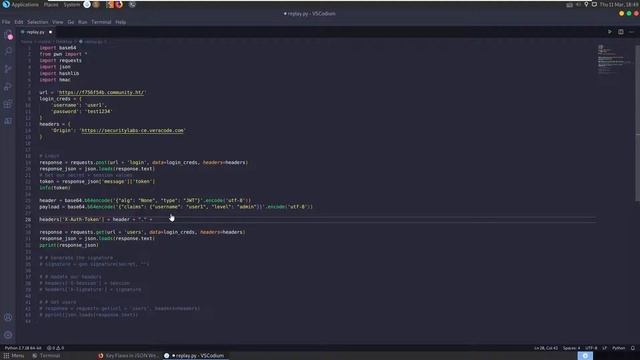Open the Run menu
Screen dimensions: 640x360
point(82,22)
